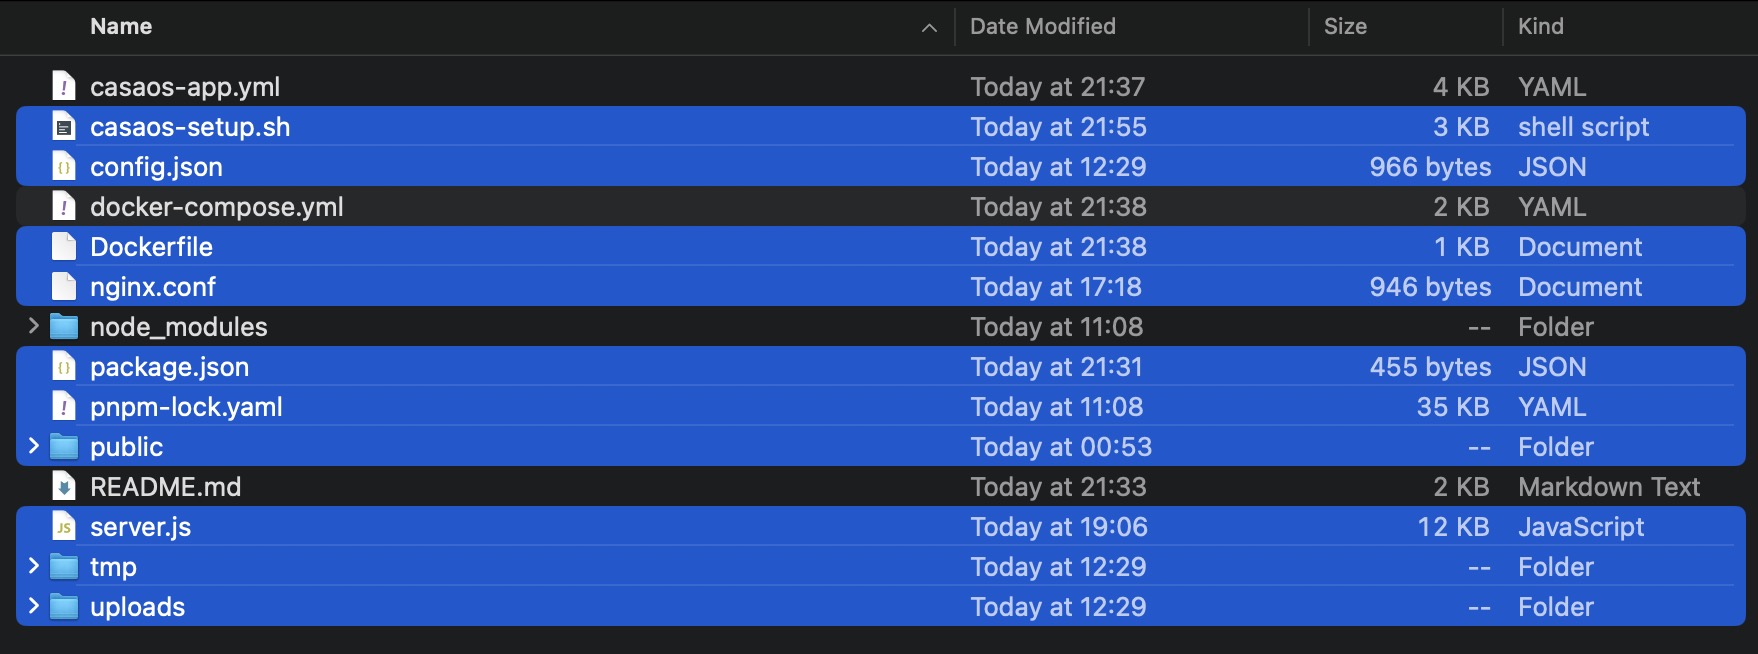Expand the uploads folder disclosure triangle
Screen dimensions: 1758x654
(33, 606)
